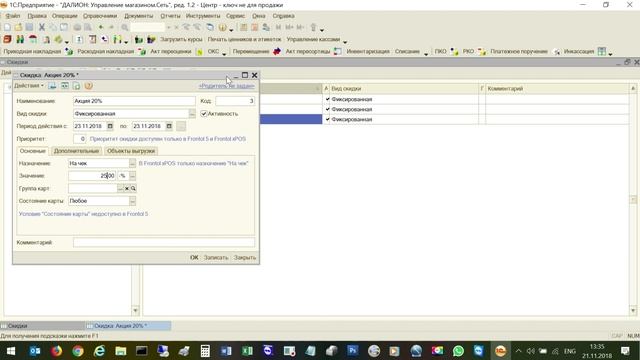This screenshot has height=360, width=640.
Task: Open the value unit selector next to %
Action: pos(132,176)
